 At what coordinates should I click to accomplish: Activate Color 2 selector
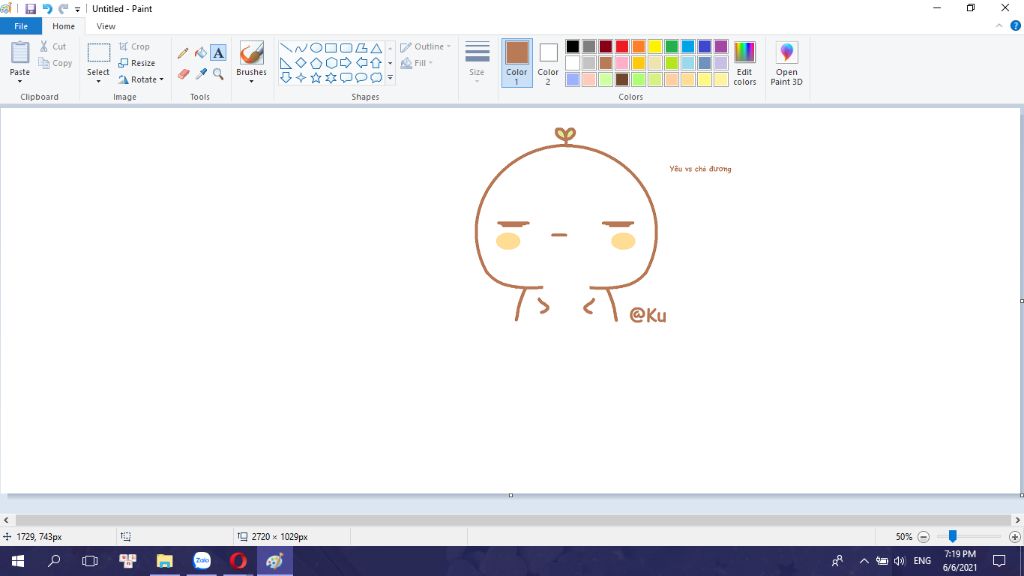[548, 63]
